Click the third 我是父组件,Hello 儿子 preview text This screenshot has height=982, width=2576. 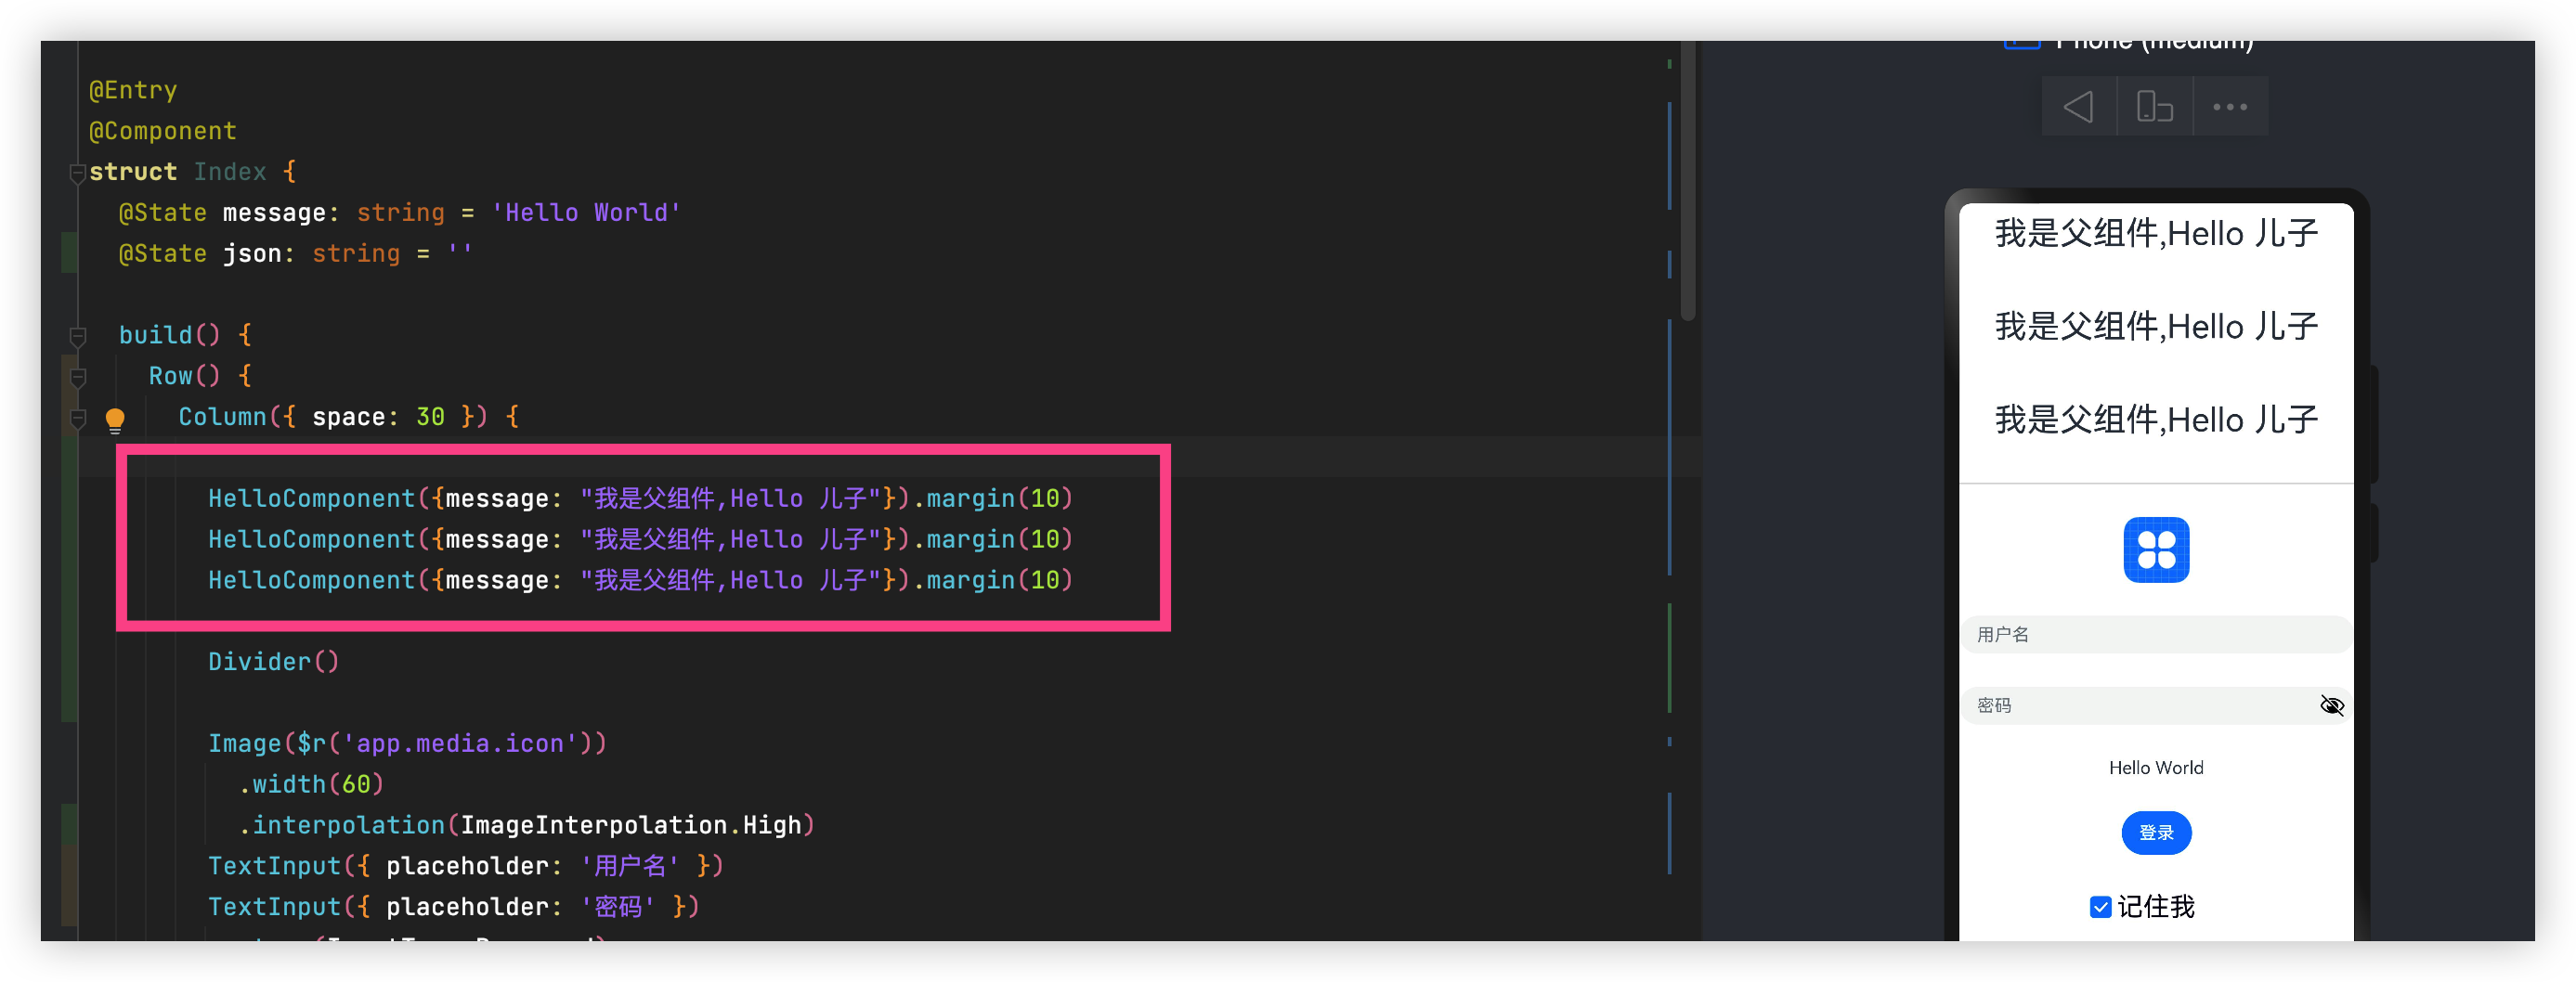[x=2155, y=420]
